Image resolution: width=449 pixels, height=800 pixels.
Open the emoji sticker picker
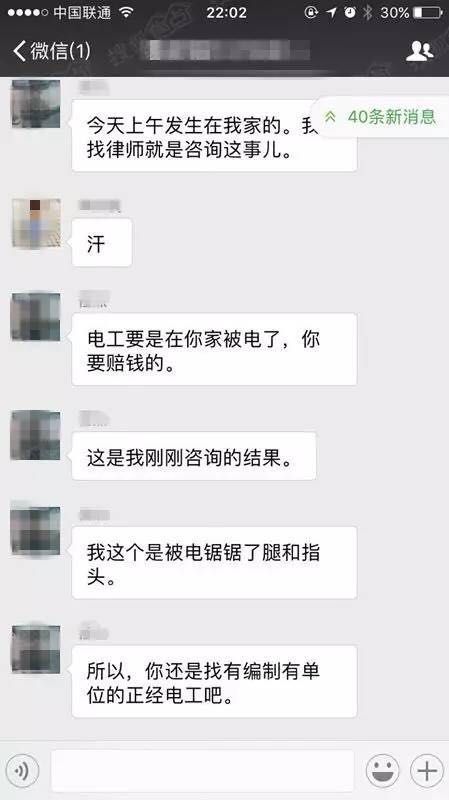click(383, 770)
